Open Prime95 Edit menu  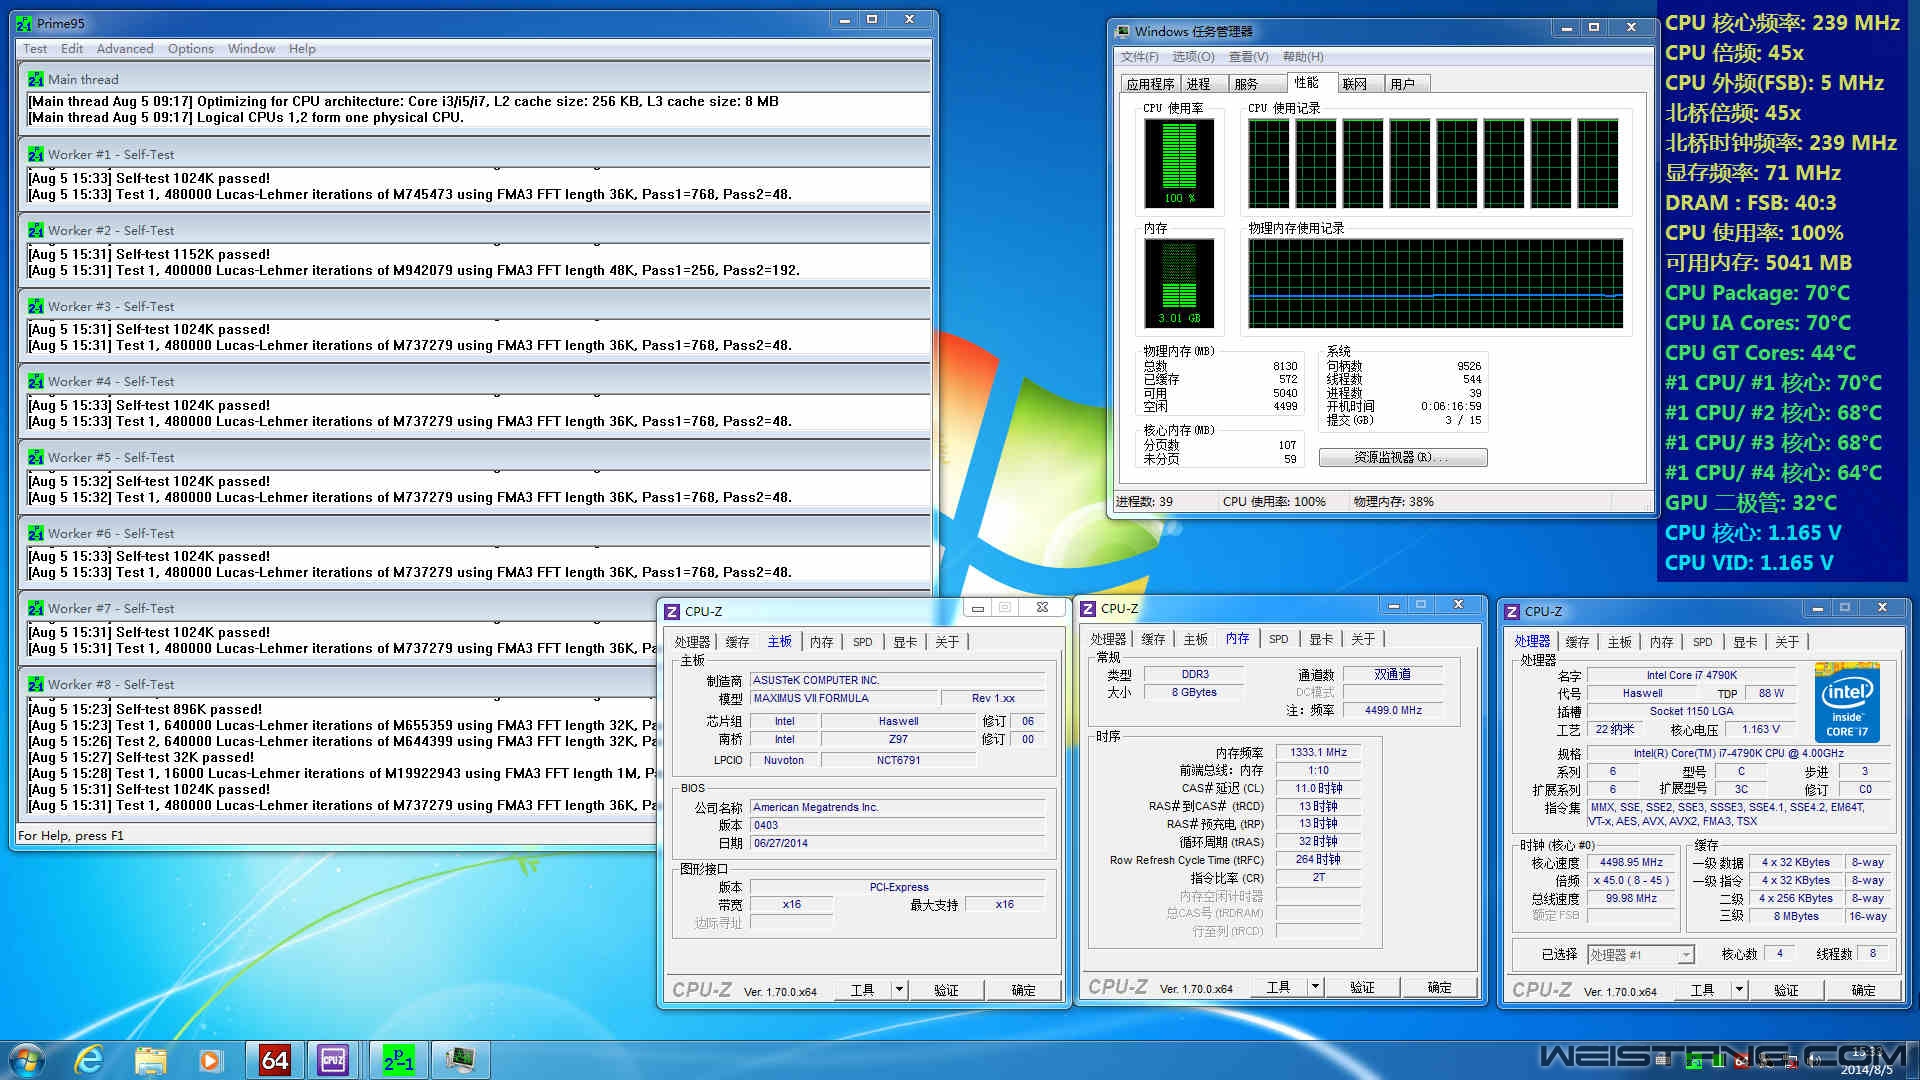pos(72,48)
